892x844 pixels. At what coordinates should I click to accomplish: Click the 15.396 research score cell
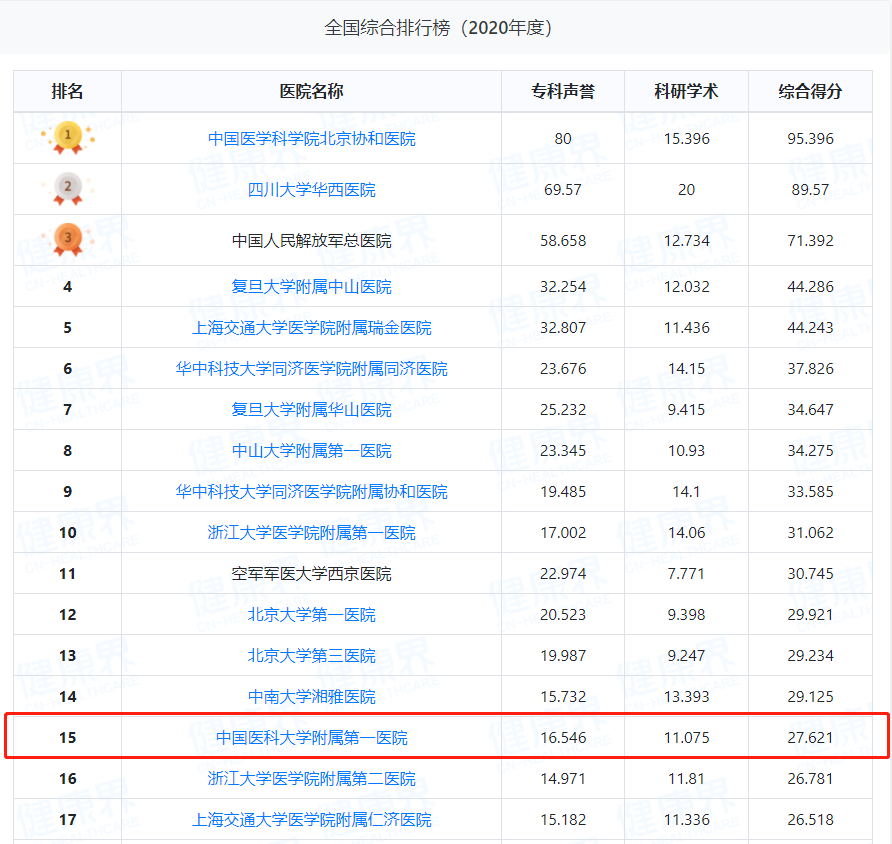point(686,139)
